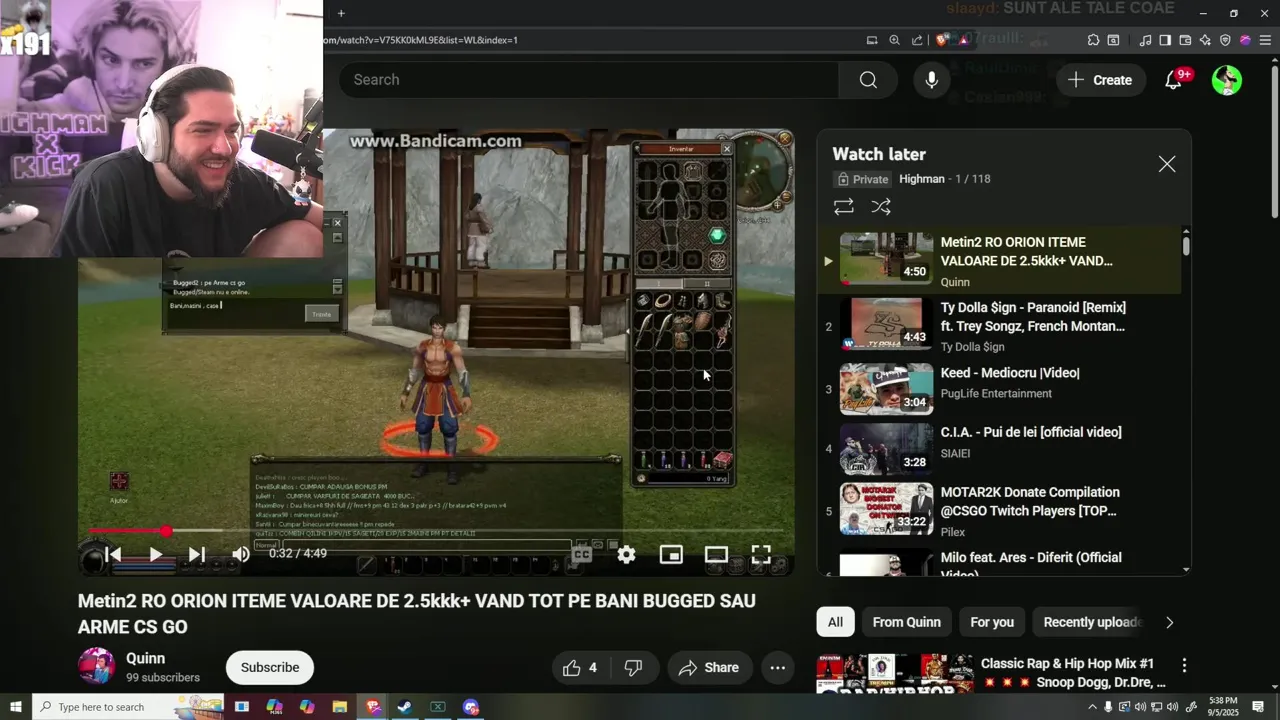Toggle playlist shuffle

click(x=881, y=206)
